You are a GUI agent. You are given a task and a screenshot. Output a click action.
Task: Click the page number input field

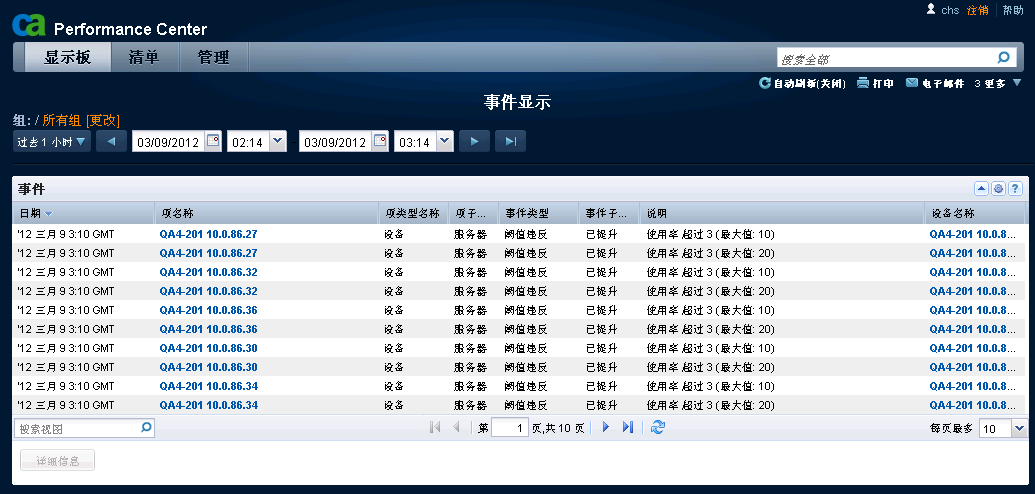(510, 429)
